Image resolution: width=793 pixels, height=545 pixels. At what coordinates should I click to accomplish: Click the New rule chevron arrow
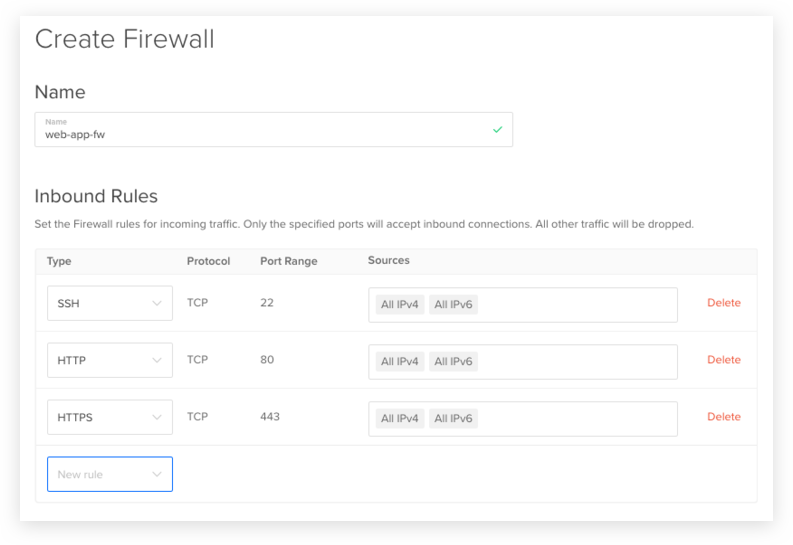pyautogui.click(x=157, y=474)
